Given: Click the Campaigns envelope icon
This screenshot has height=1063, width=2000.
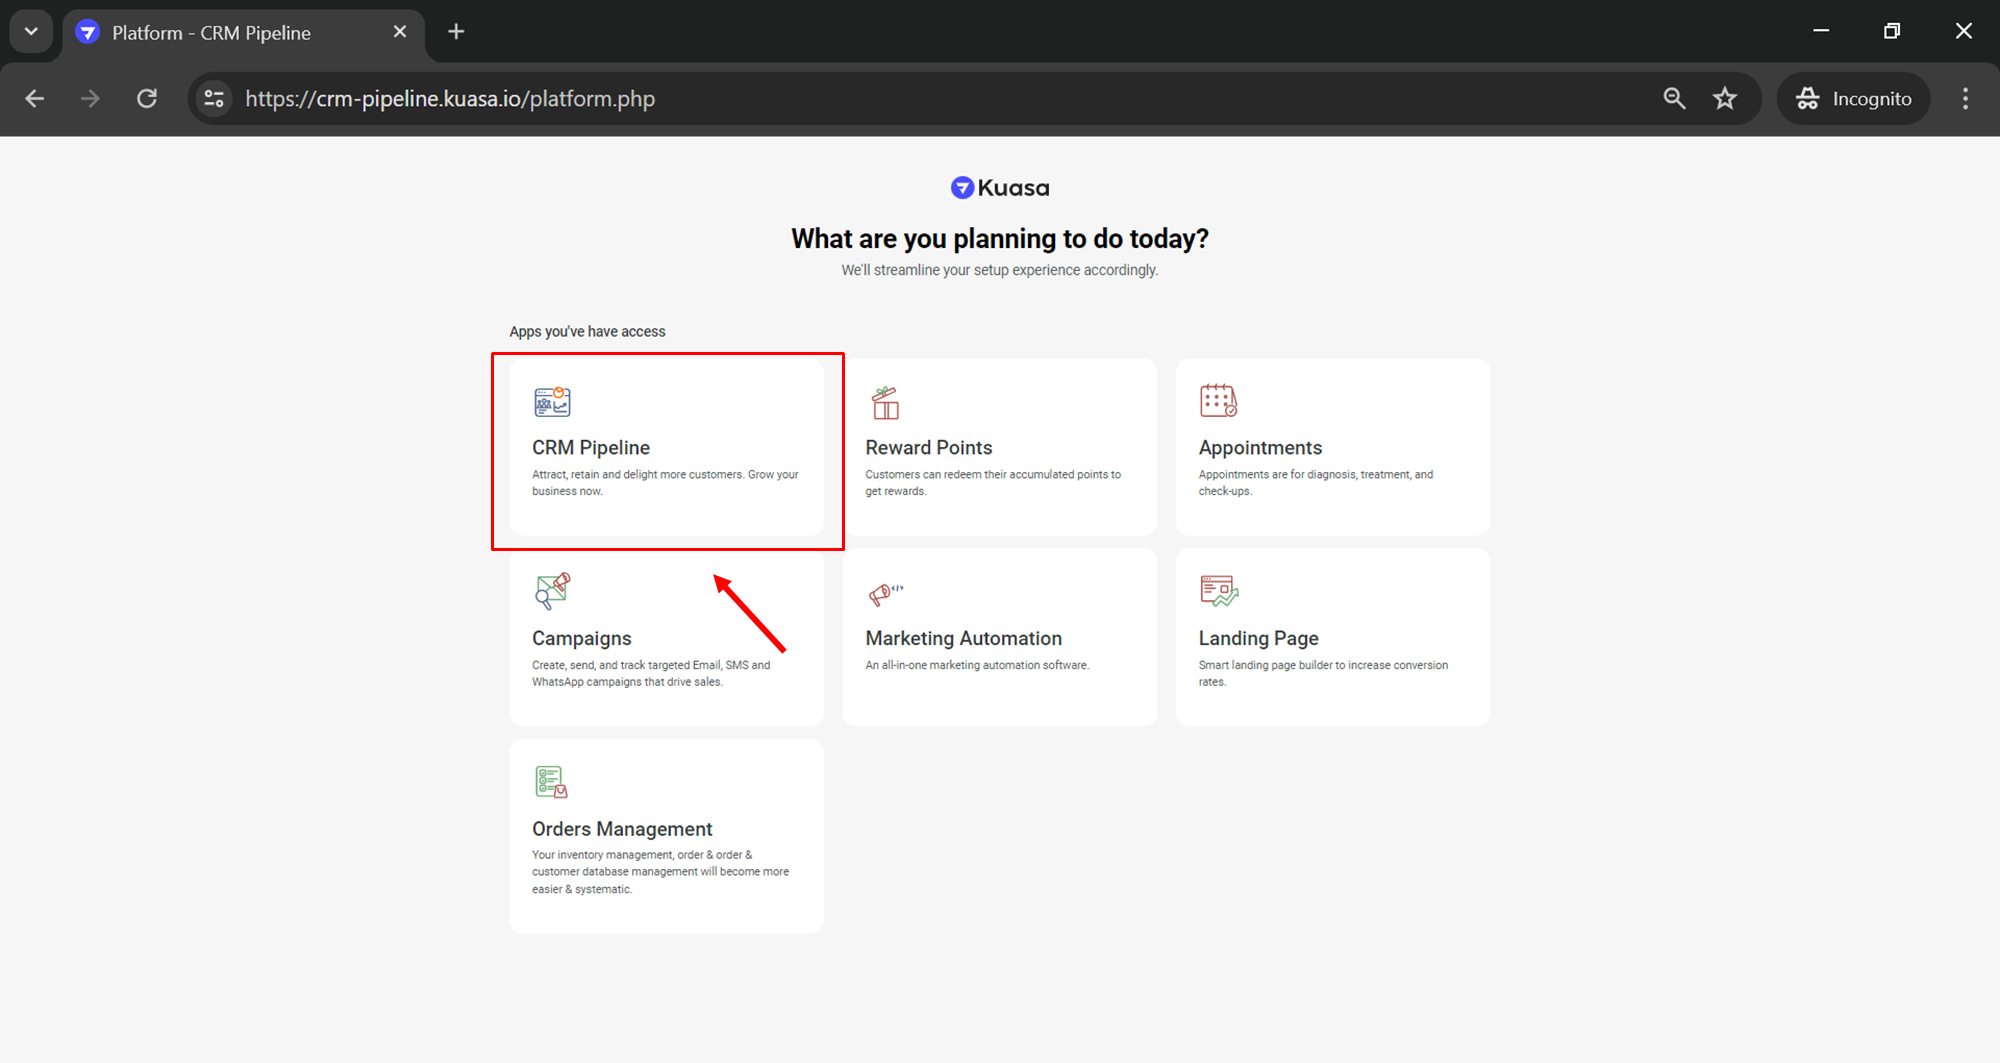Looking at the screenshot, I should [551, 591].
